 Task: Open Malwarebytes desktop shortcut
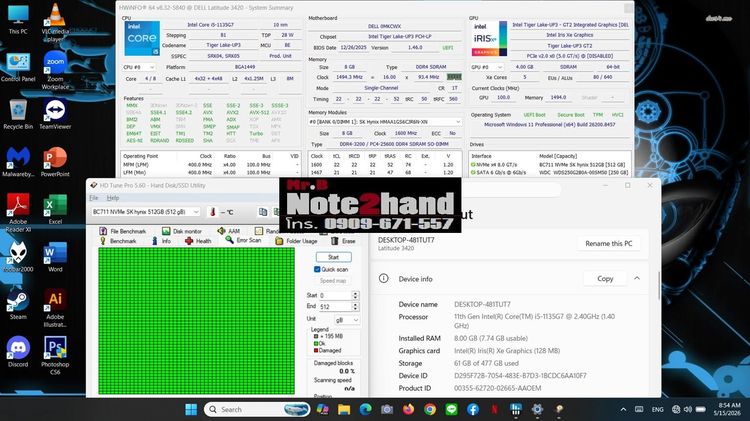(18, 162)
